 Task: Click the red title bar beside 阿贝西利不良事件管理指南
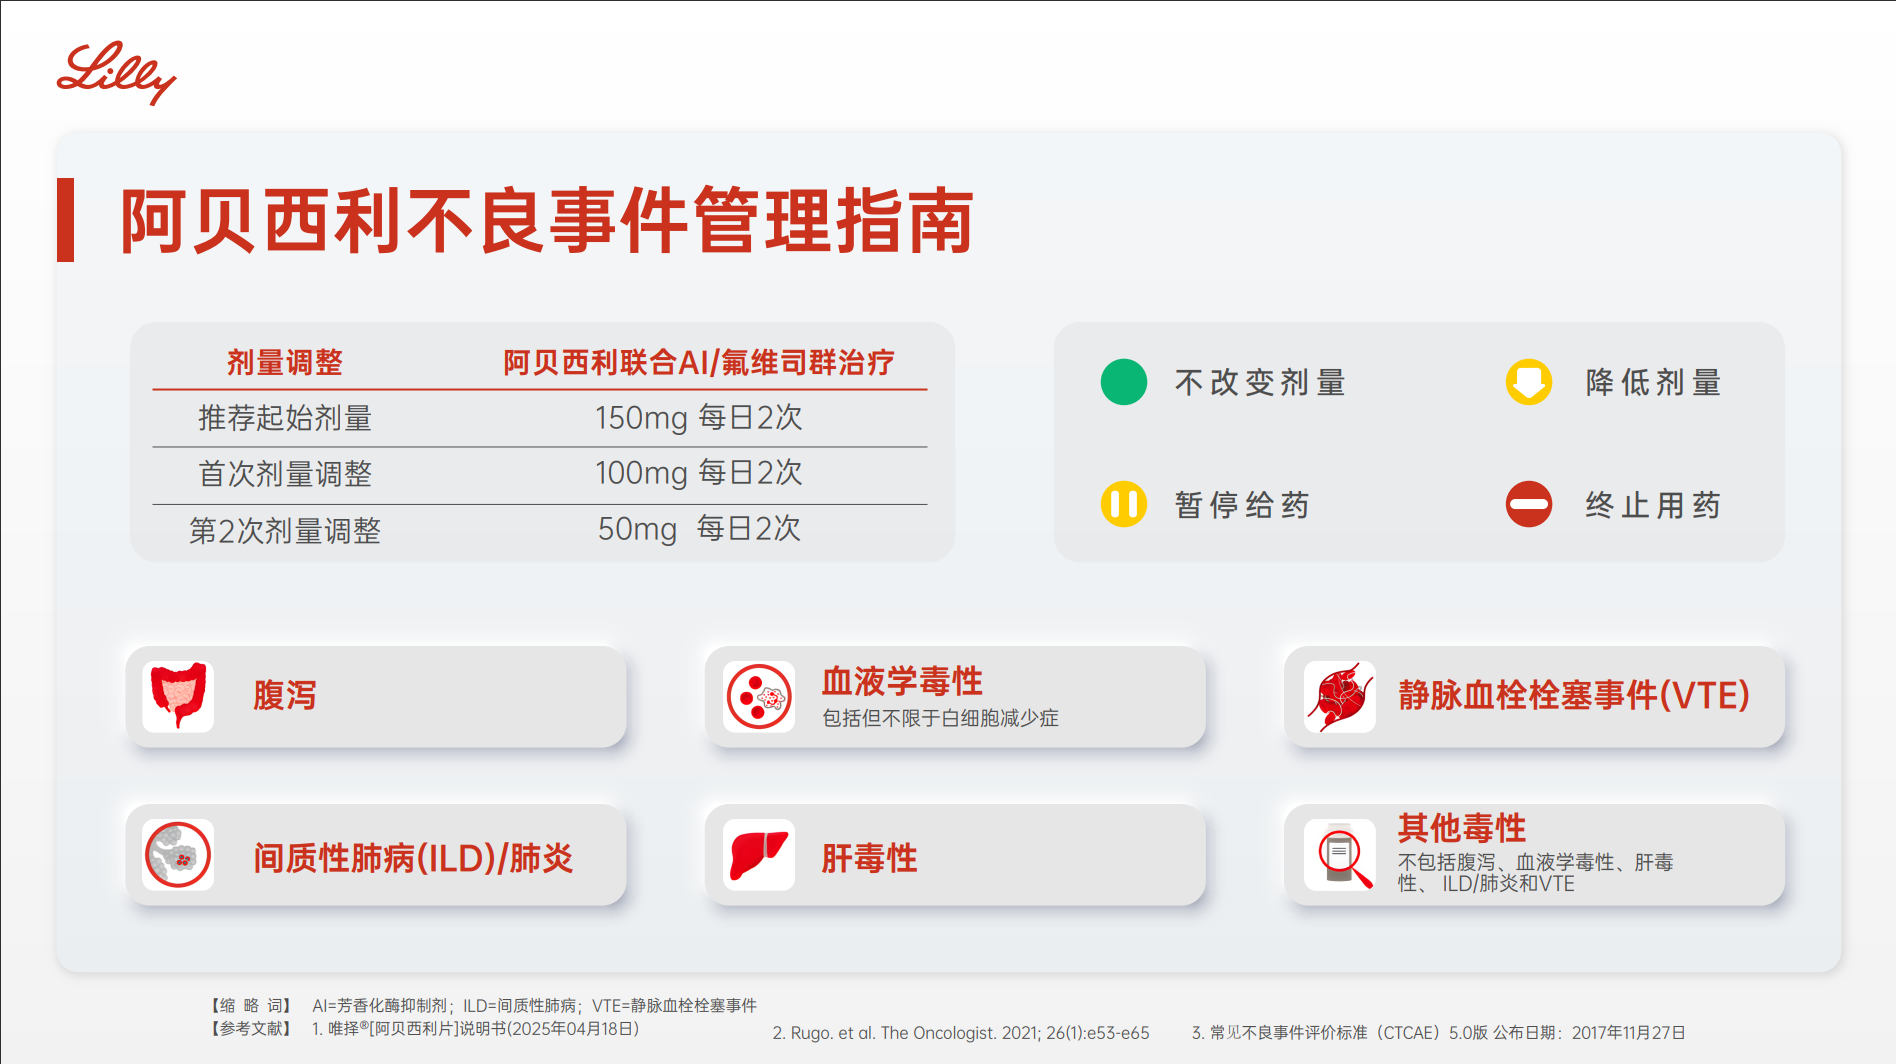68,222
